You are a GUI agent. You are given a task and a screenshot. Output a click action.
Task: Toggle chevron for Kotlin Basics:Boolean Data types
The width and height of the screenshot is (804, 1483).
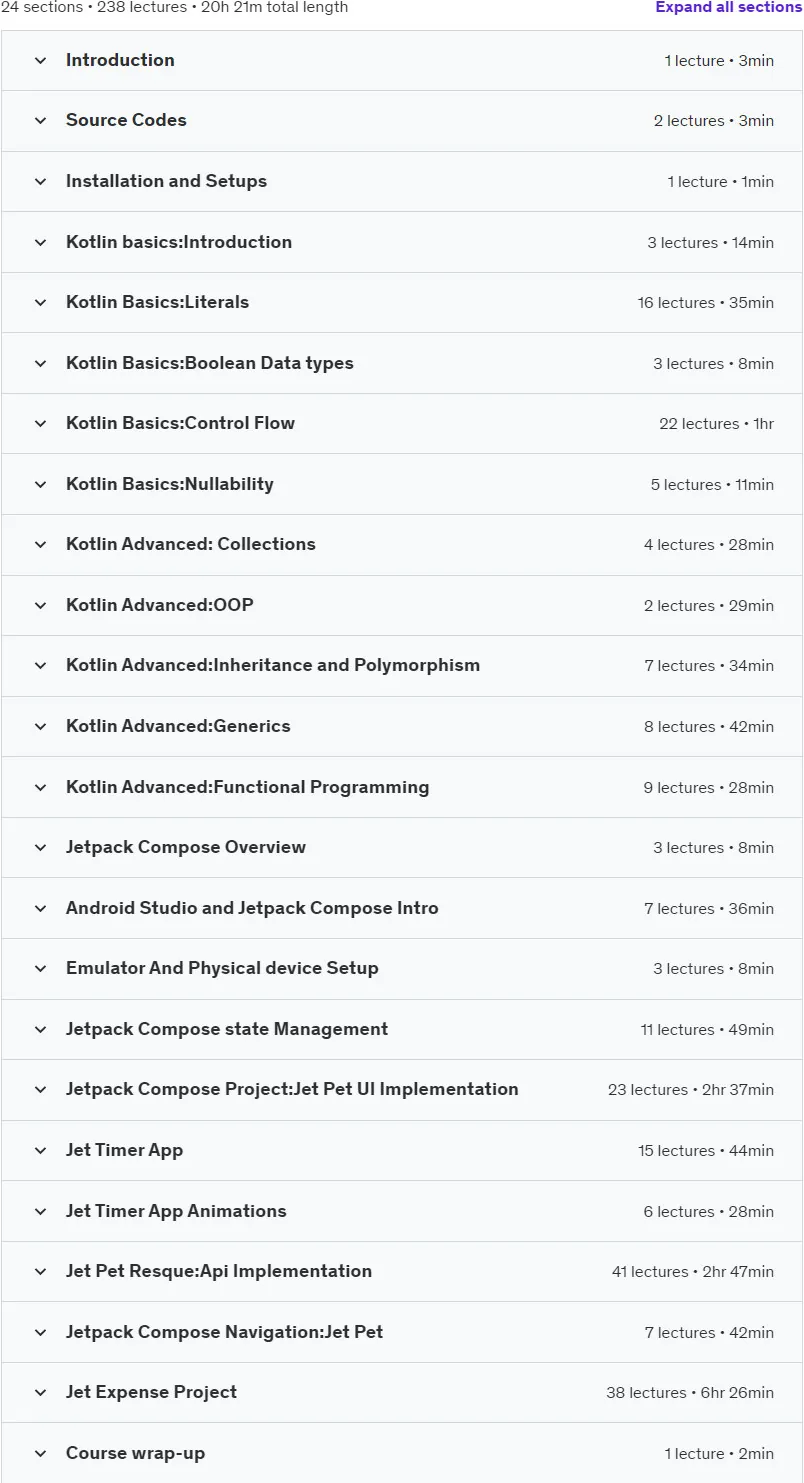pyautogui.click(x=40, y=363)
